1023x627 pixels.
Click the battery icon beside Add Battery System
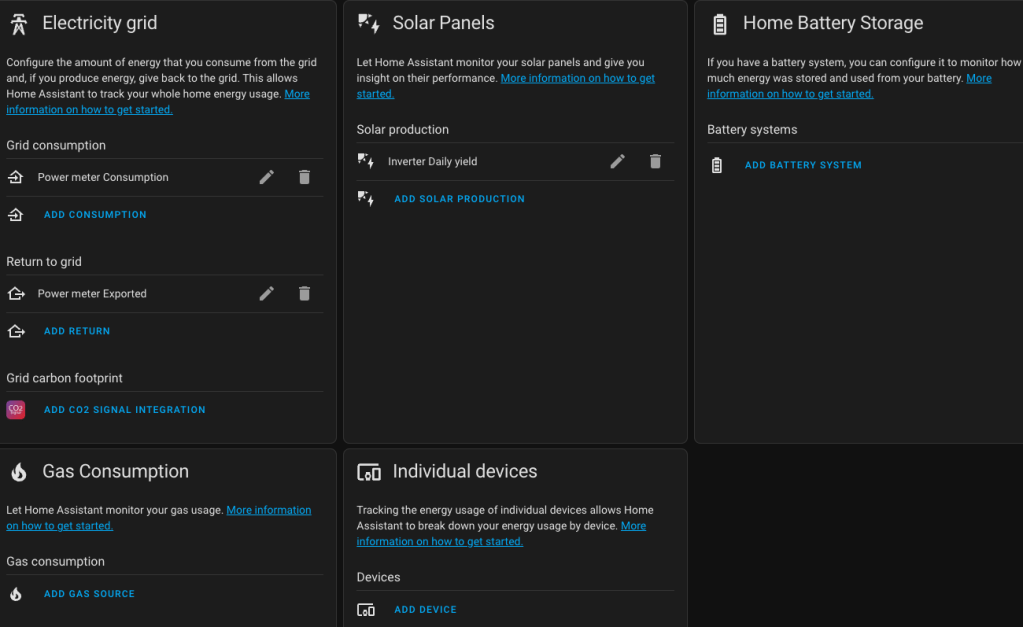coord(716,165)
